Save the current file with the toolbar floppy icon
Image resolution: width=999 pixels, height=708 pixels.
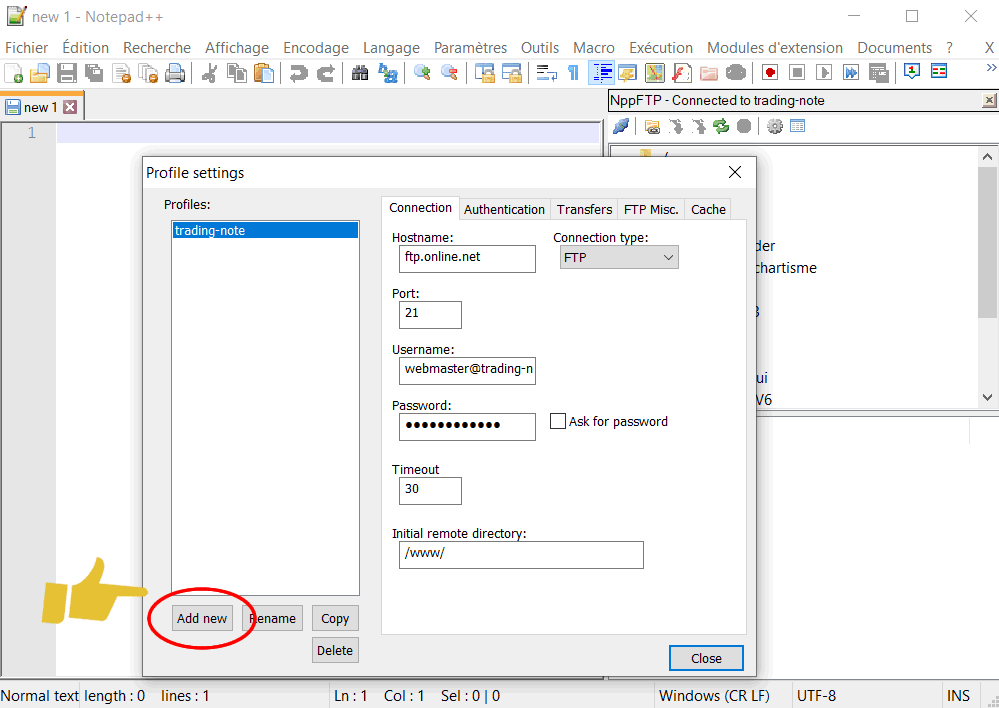tap(67, 73)
